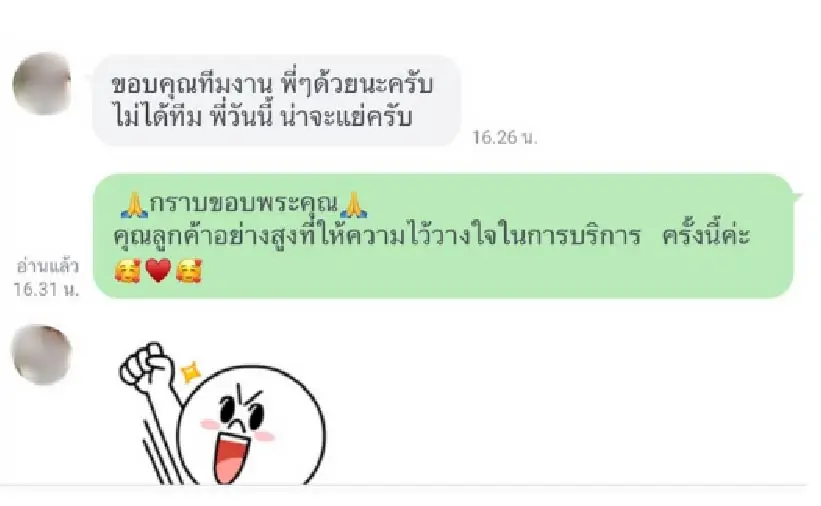
Task: Click the text กราบขอบพระคุณ in the green bubble
Action: click(x=244, y=204)
